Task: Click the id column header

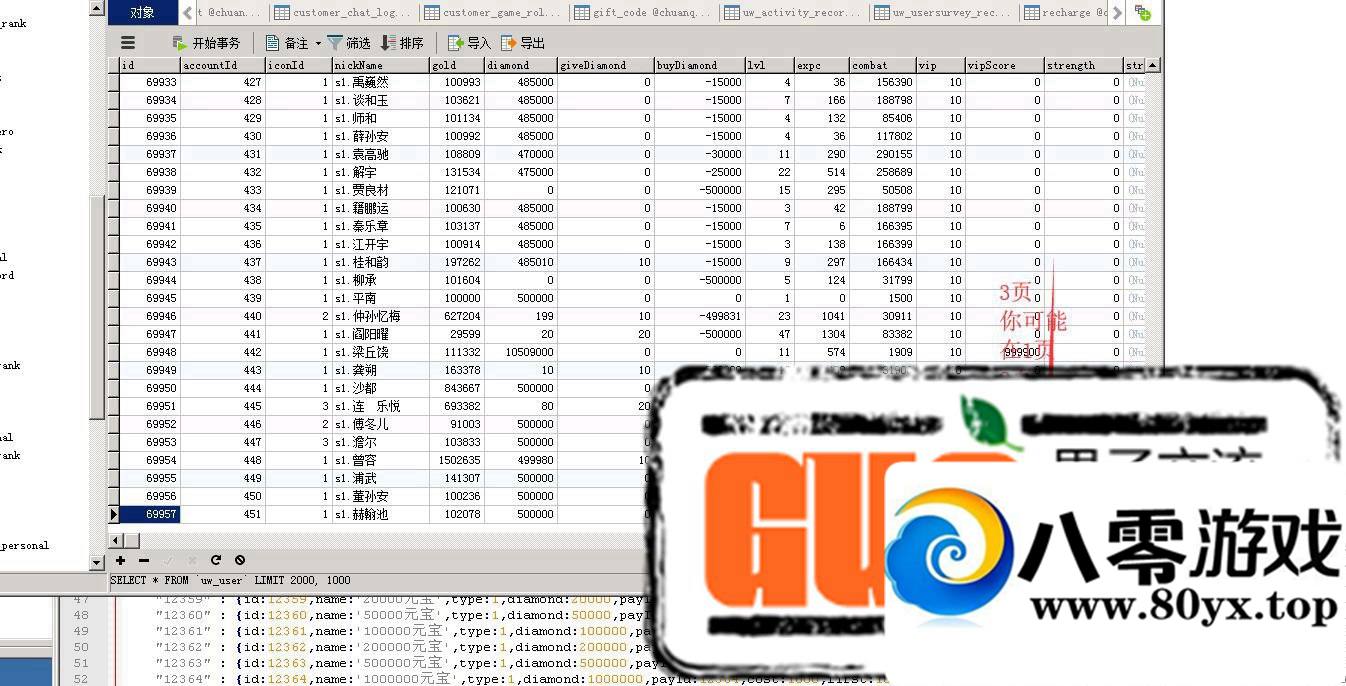Action: (x=149, y=65)
